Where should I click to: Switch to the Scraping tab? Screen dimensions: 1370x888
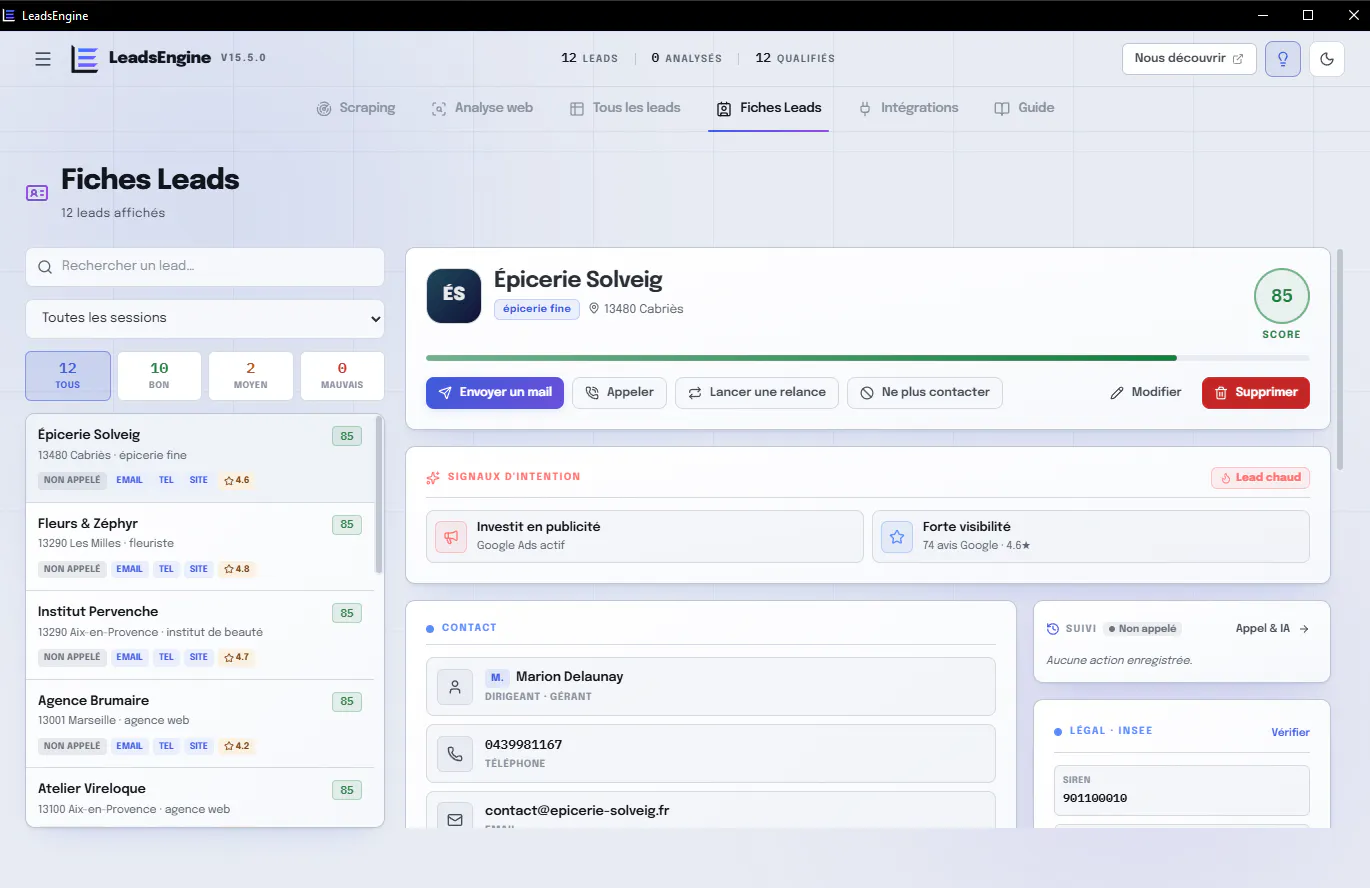[x=356, y=108]
